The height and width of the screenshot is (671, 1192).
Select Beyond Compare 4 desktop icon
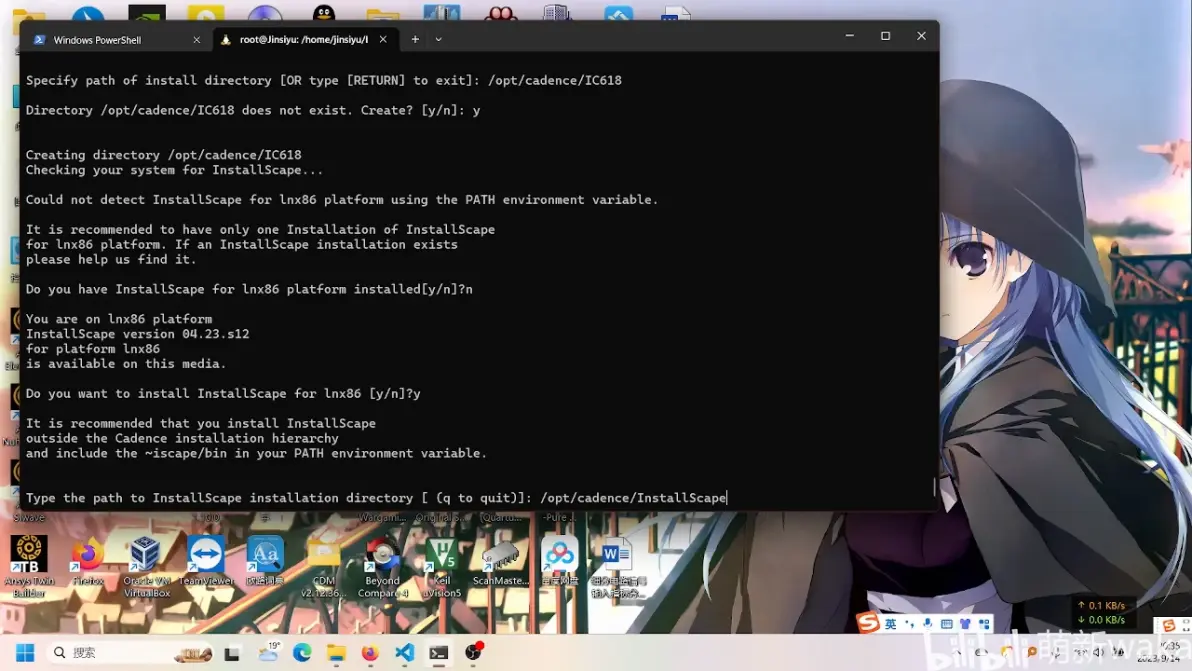[x=382, y=565]
